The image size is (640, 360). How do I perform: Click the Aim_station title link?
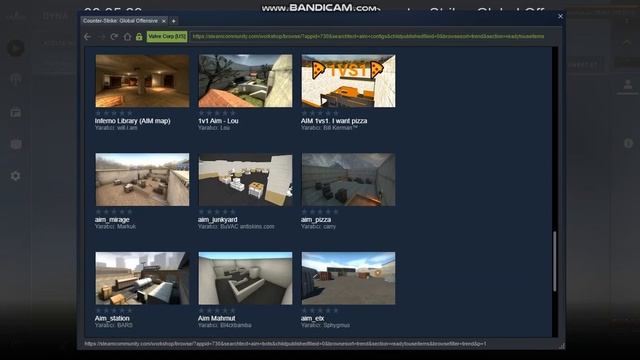(112, 318)
